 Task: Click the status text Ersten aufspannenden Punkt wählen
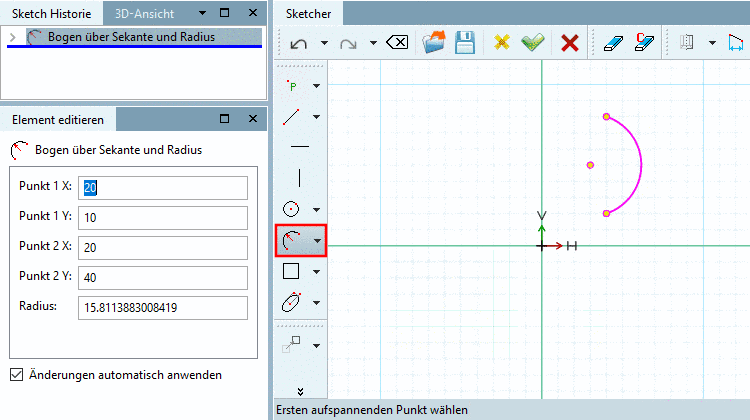click(x=372, y=410)
